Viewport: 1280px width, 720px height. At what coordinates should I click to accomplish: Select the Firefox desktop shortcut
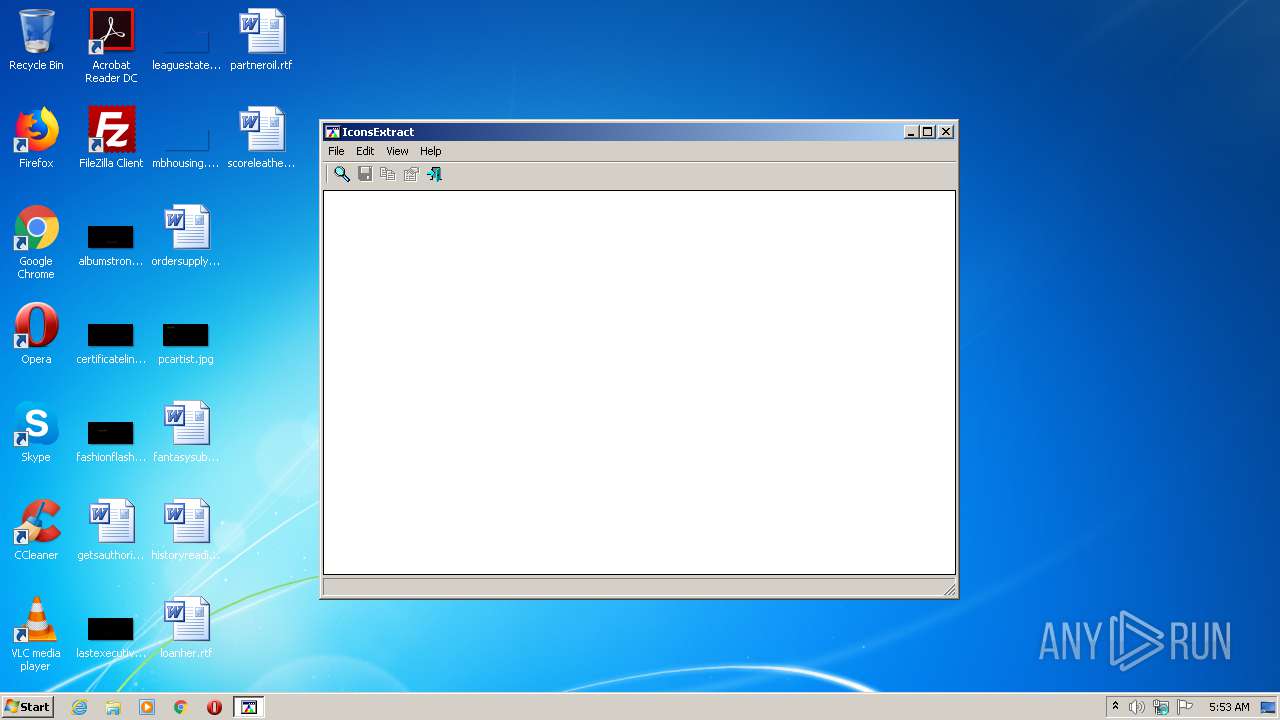36,138
